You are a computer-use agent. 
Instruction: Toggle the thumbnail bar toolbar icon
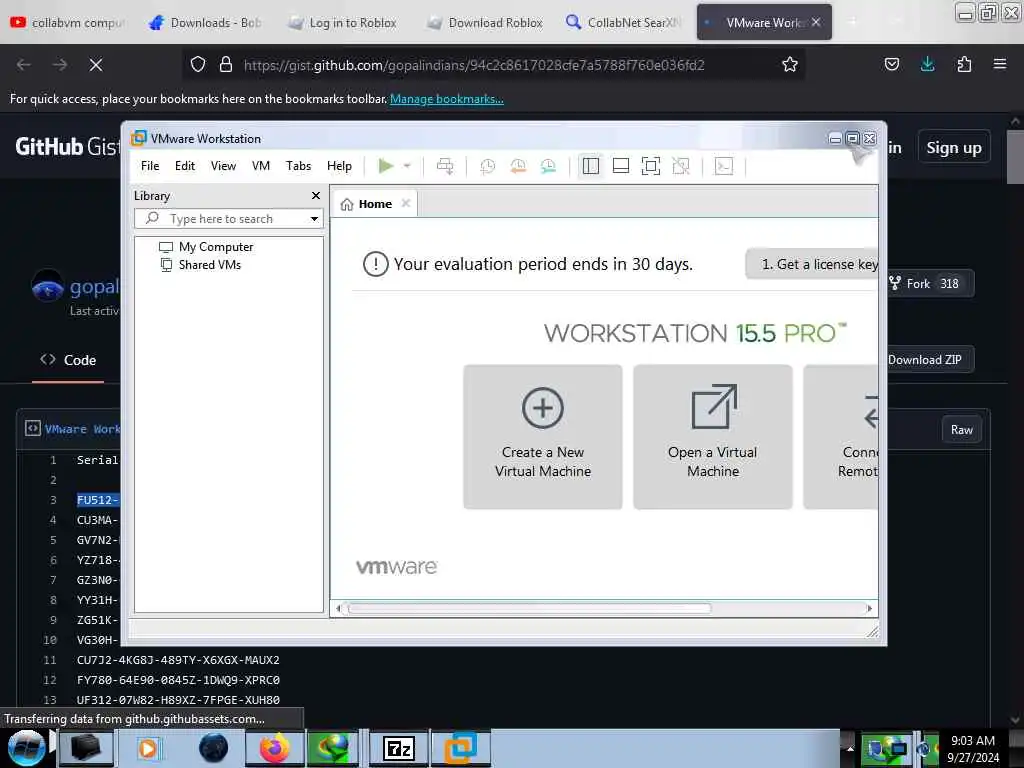[x=620, y=166]
